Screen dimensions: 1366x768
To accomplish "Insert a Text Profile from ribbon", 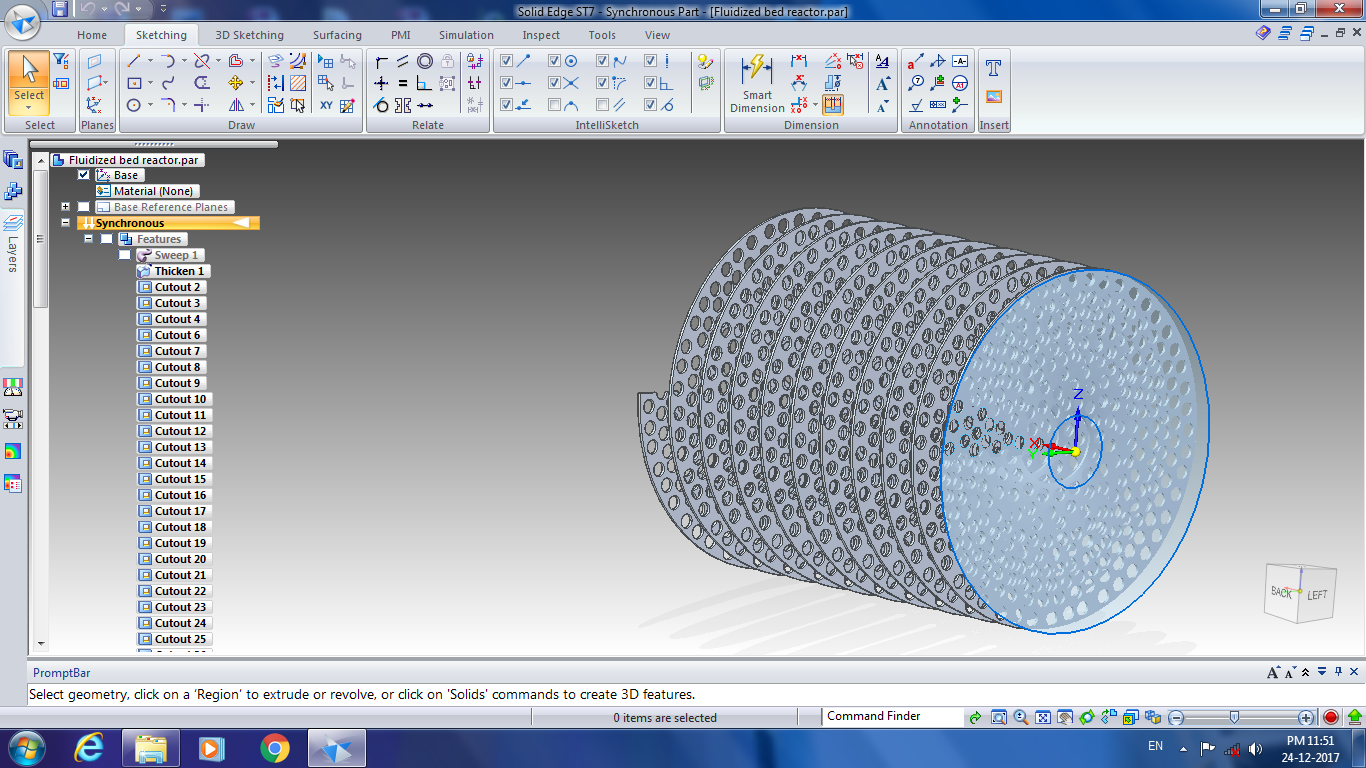I will tap(993, 68).
